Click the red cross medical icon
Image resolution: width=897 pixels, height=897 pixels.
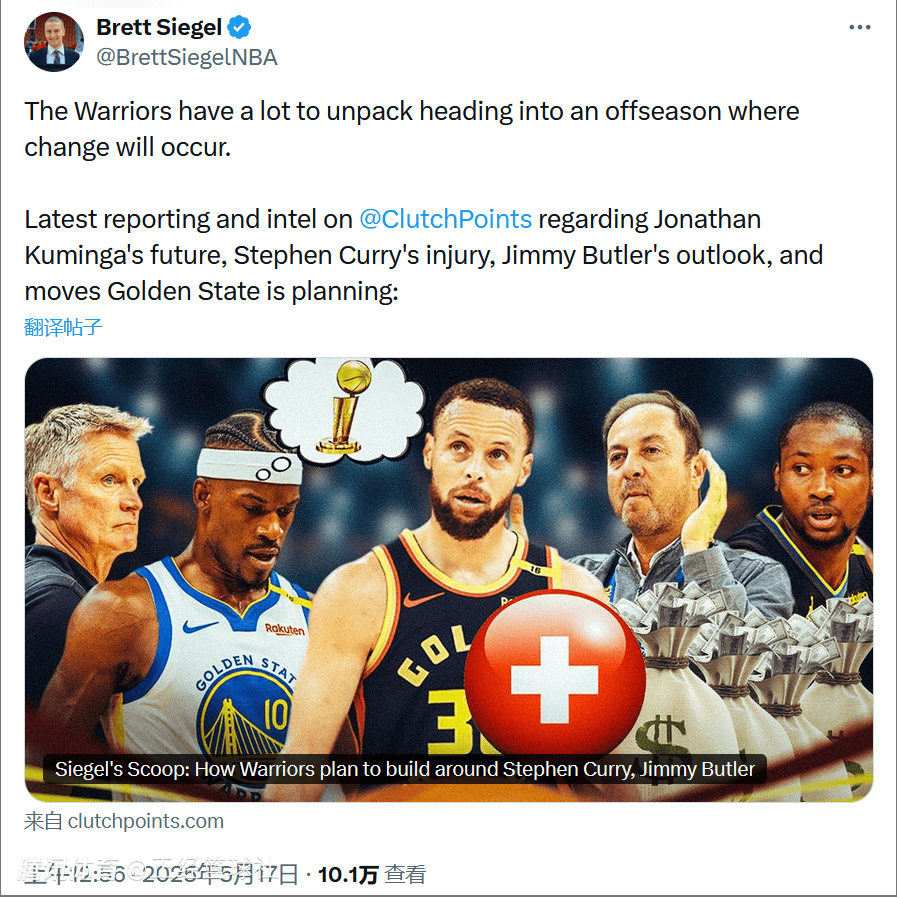click(x=554, y=675)
